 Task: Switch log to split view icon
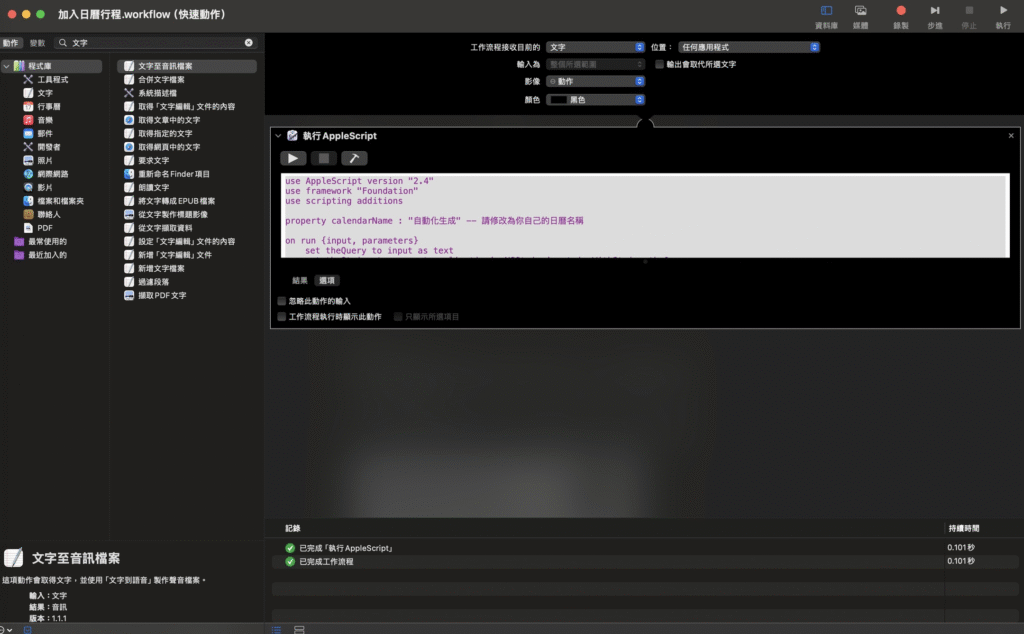point(299,629)
